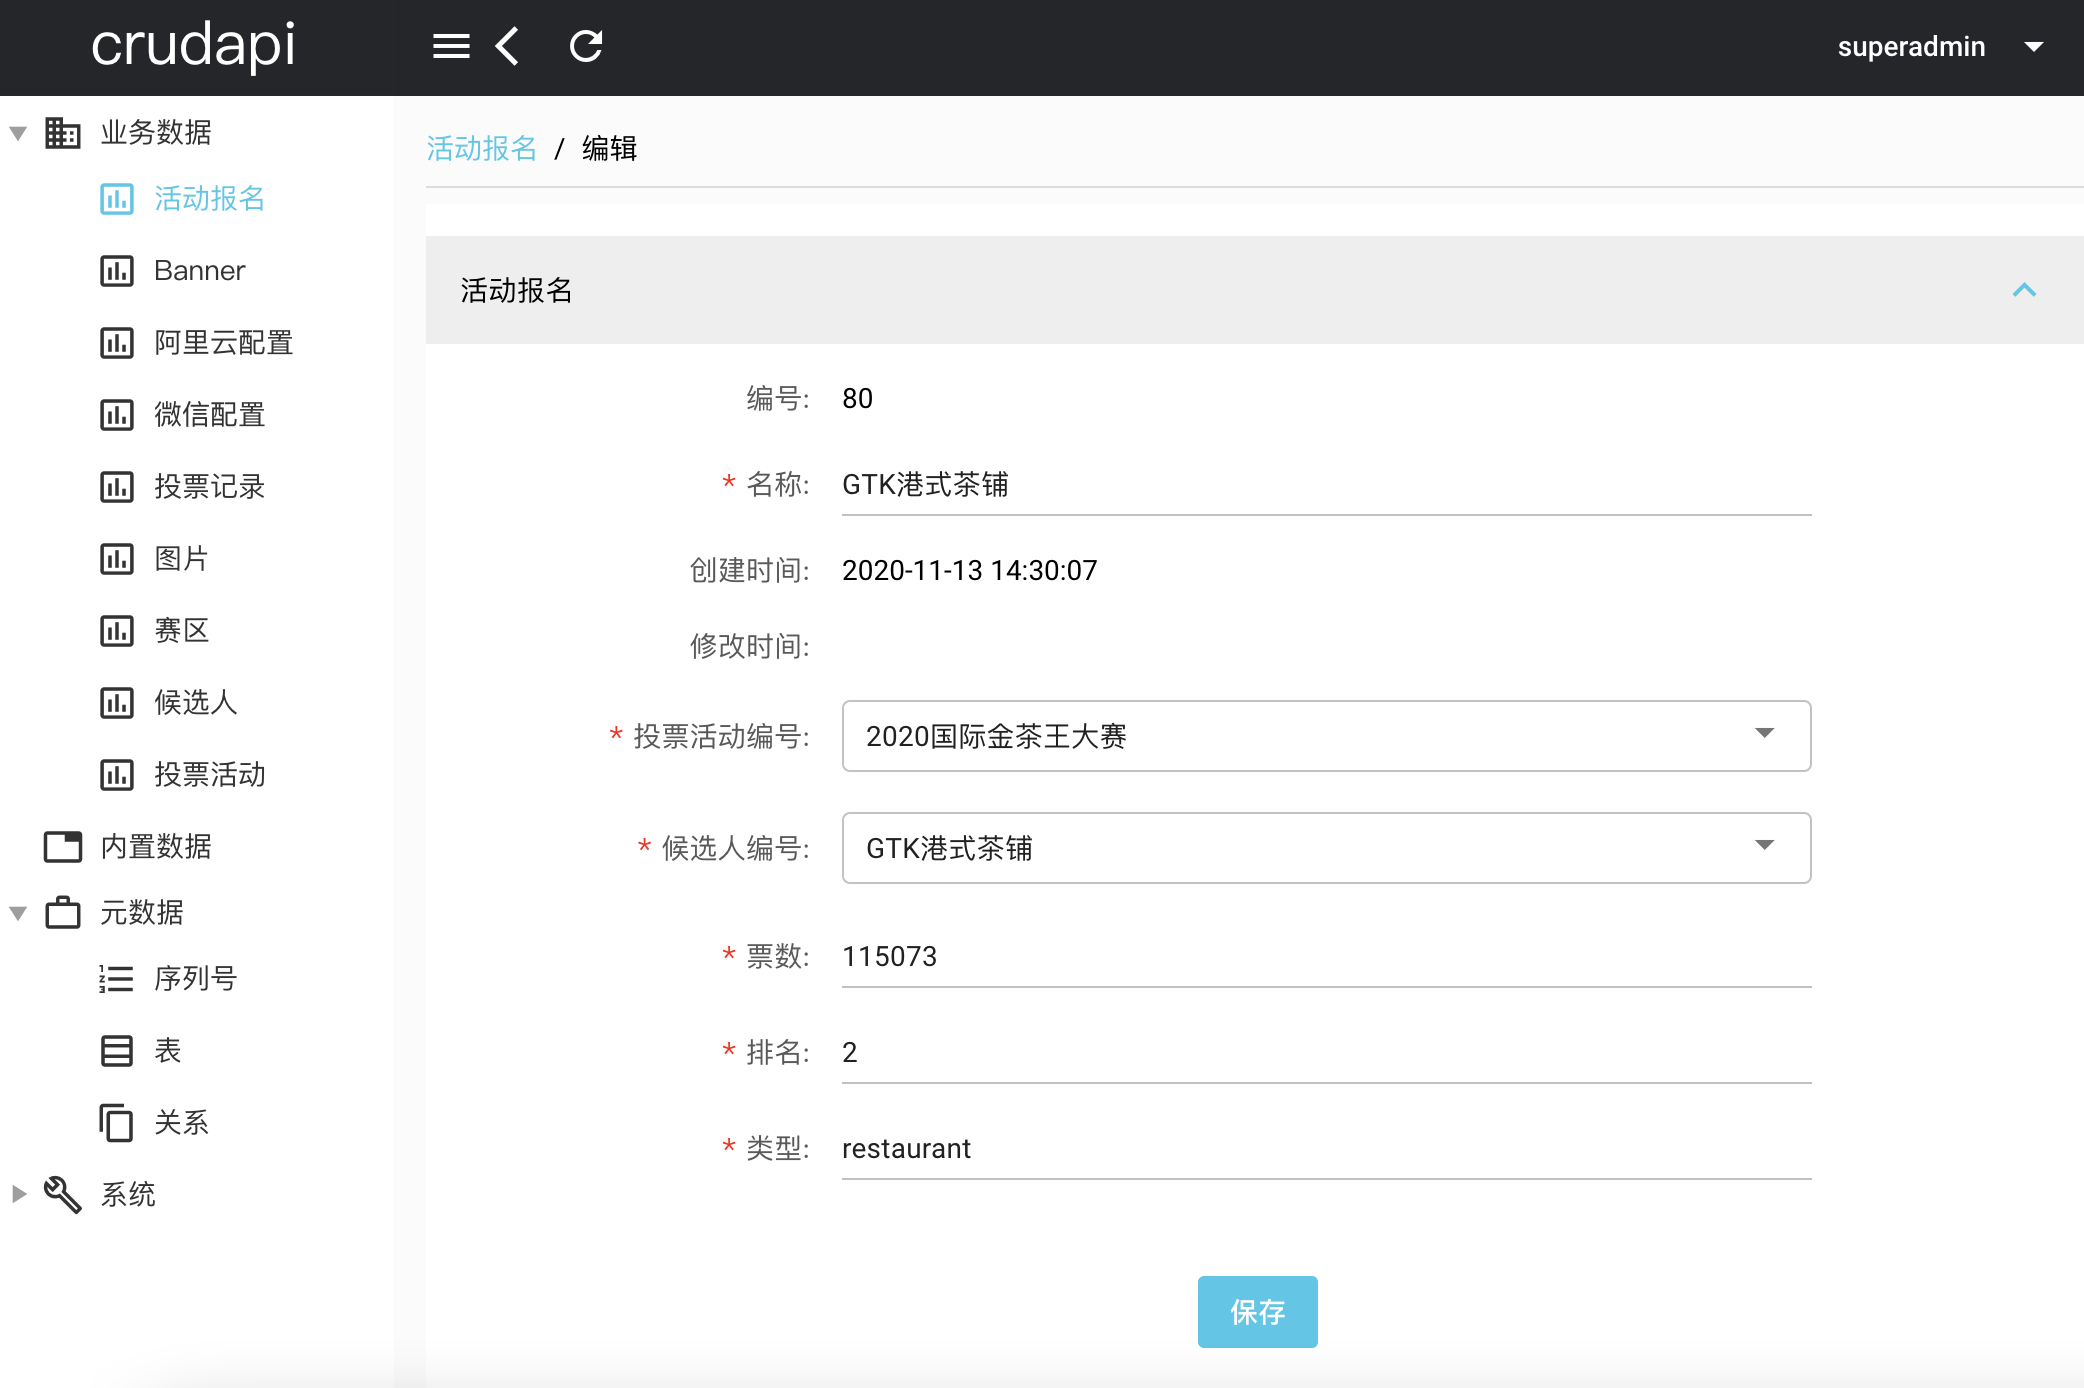Click the 活动报名 breadcrumb link
The image size is (2084, 1388).
[x=481, y=148]
